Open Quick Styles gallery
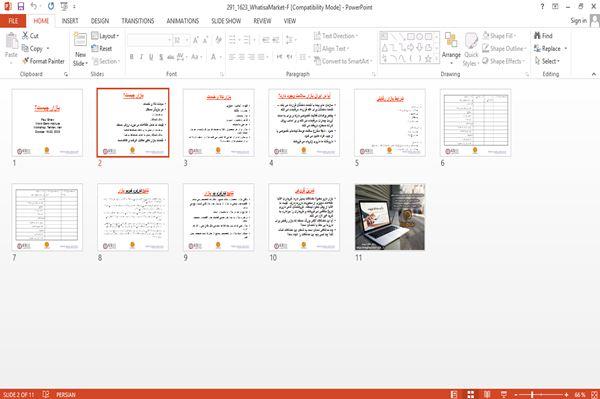 471,50
